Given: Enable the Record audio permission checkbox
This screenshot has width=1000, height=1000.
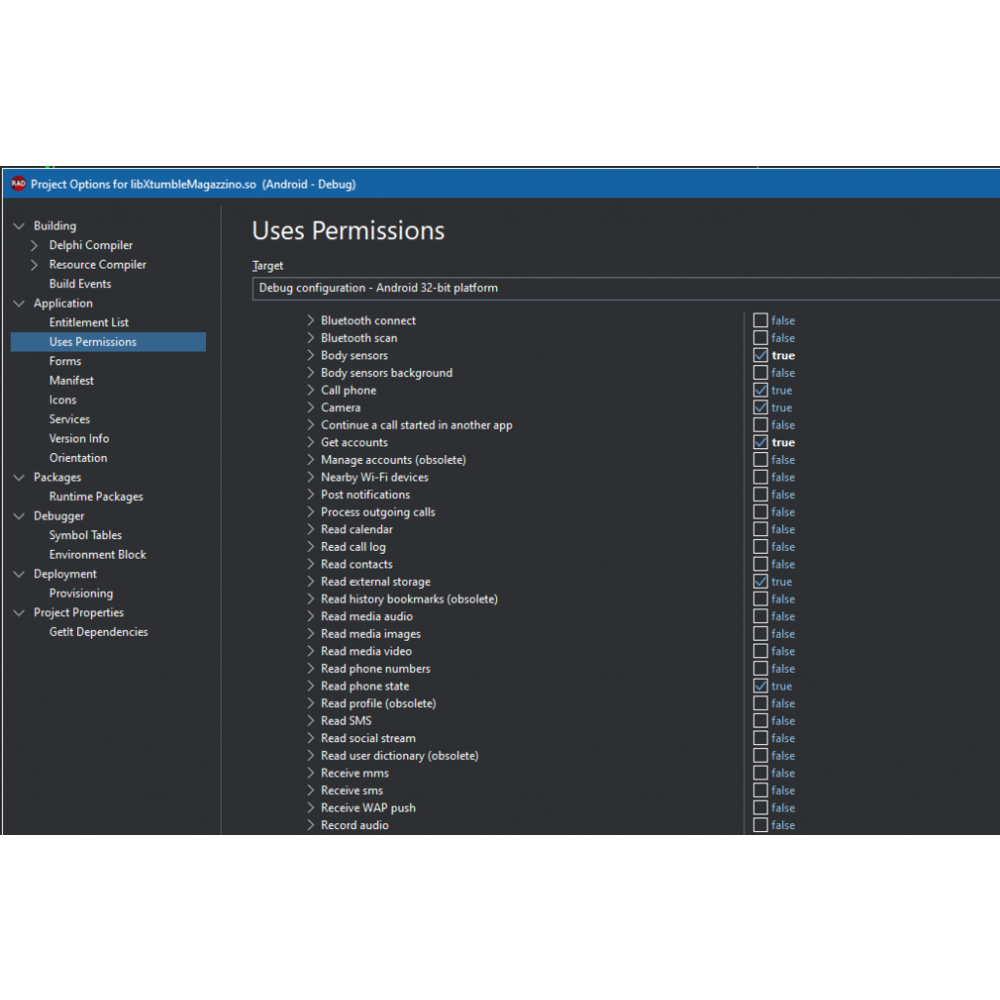Looking at the screenshot, I should (x=760, y=825).
